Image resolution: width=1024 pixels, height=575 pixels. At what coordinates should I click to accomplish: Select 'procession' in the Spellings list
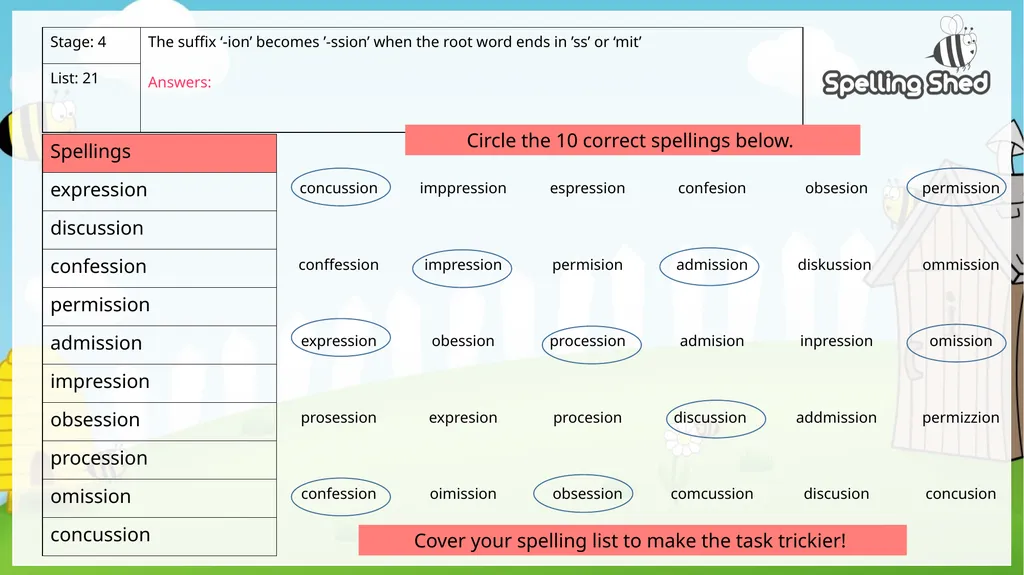pyautogui.click(x=159, y=459)
